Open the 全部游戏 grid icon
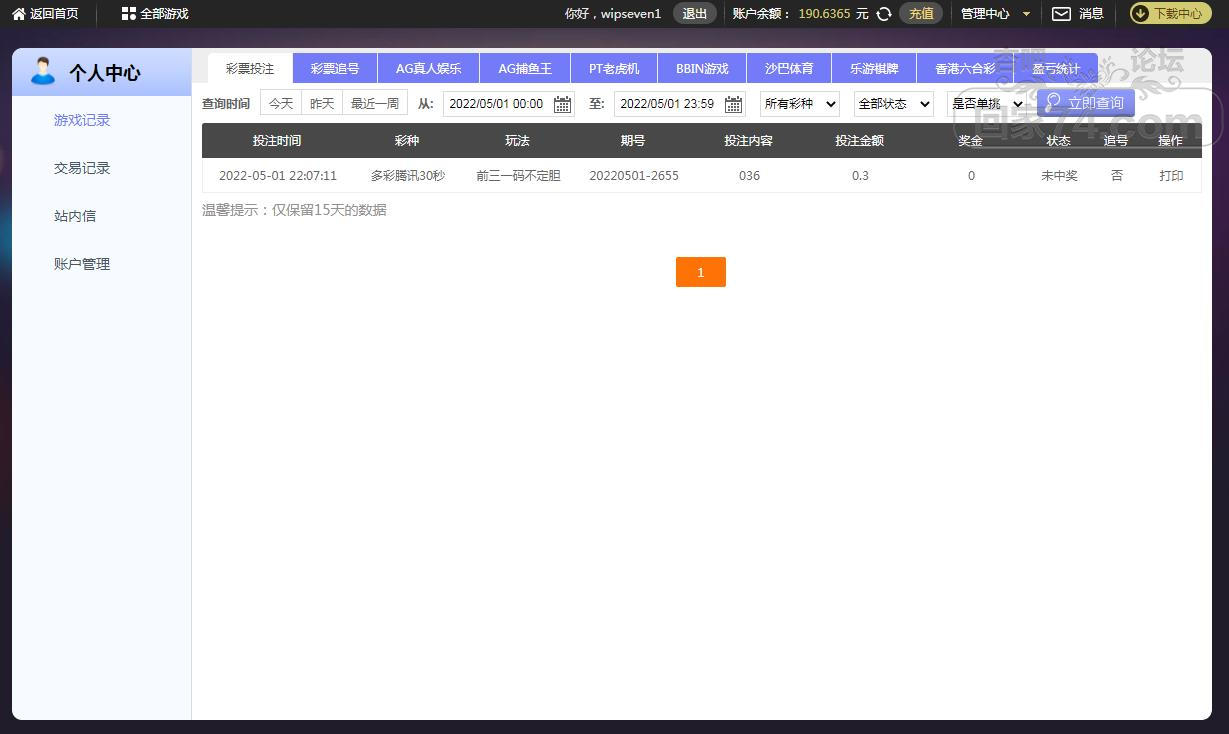Screen dimensions: 1229x734 coord(128,14)
